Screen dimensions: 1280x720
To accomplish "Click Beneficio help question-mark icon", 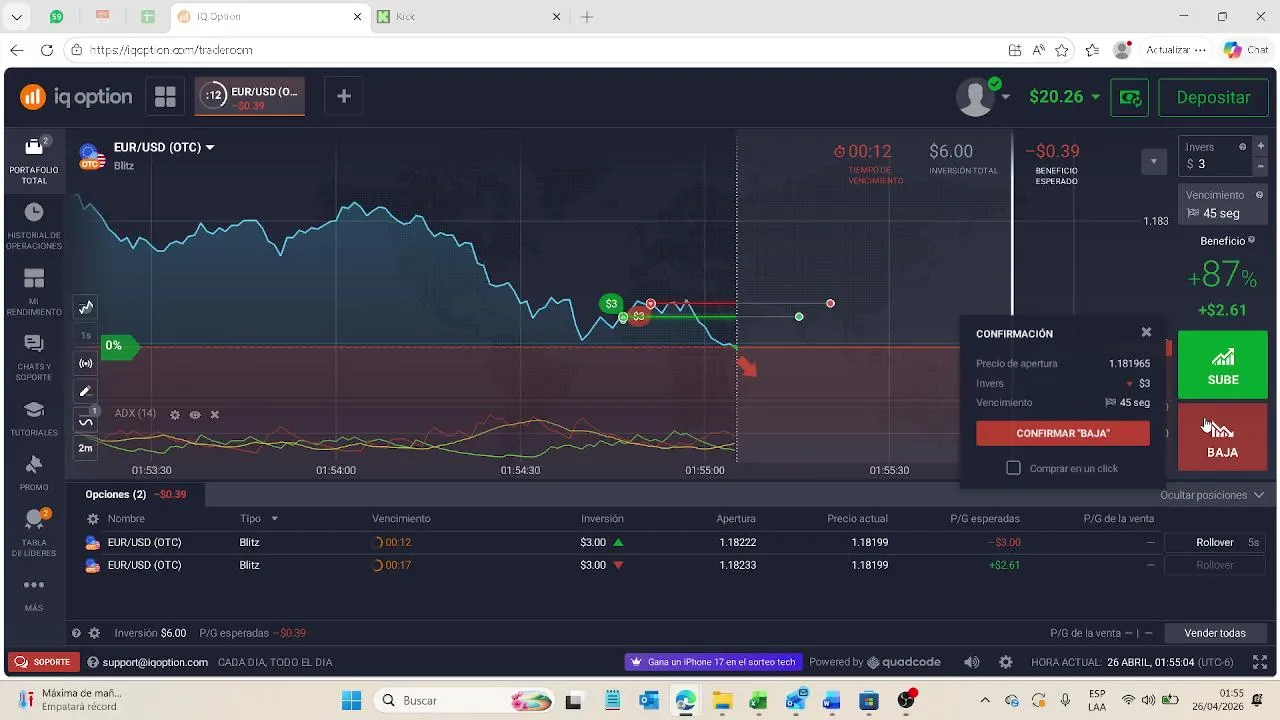I will click(1251, 241).
